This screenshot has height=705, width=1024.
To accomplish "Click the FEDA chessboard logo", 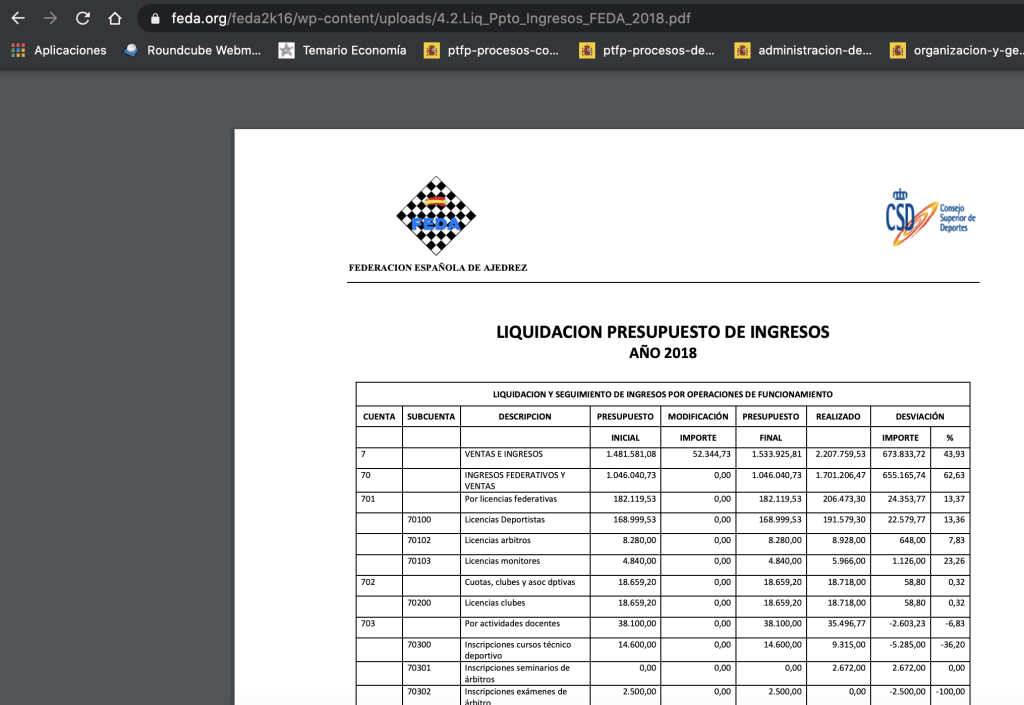I will point(436,215).
